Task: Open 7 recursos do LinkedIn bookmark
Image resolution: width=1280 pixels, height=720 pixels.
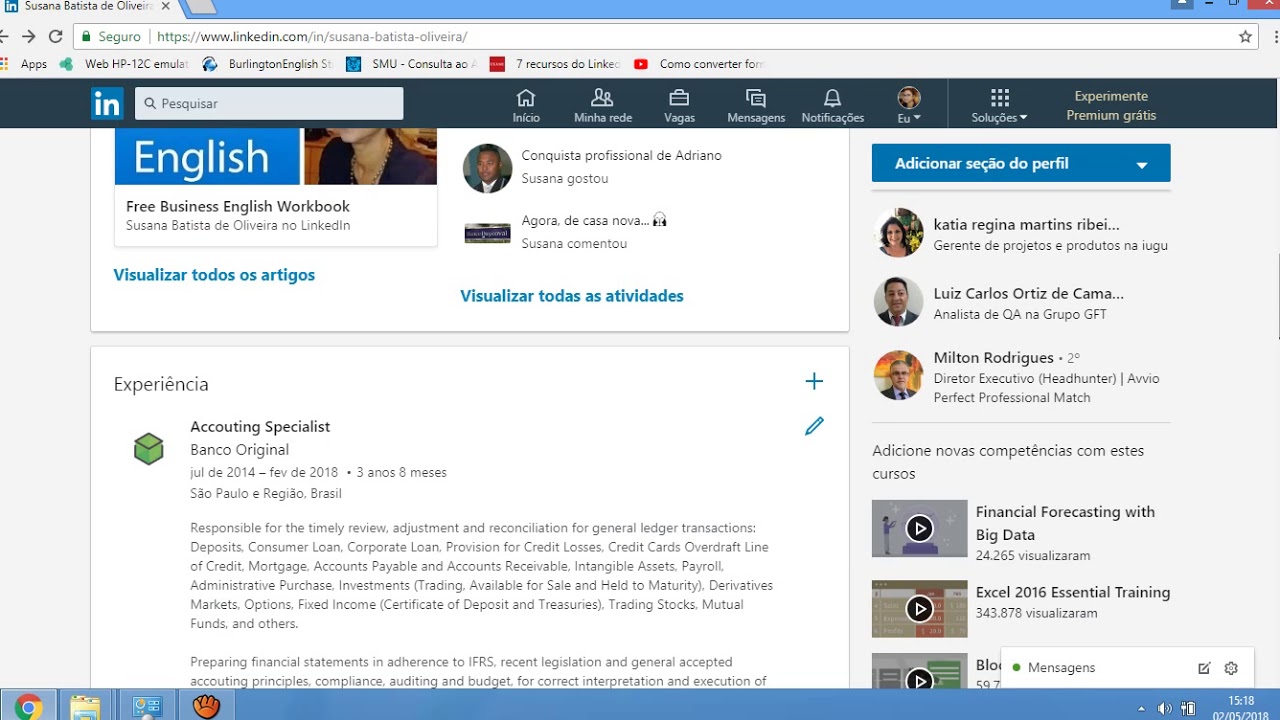Action: (555, 63)
